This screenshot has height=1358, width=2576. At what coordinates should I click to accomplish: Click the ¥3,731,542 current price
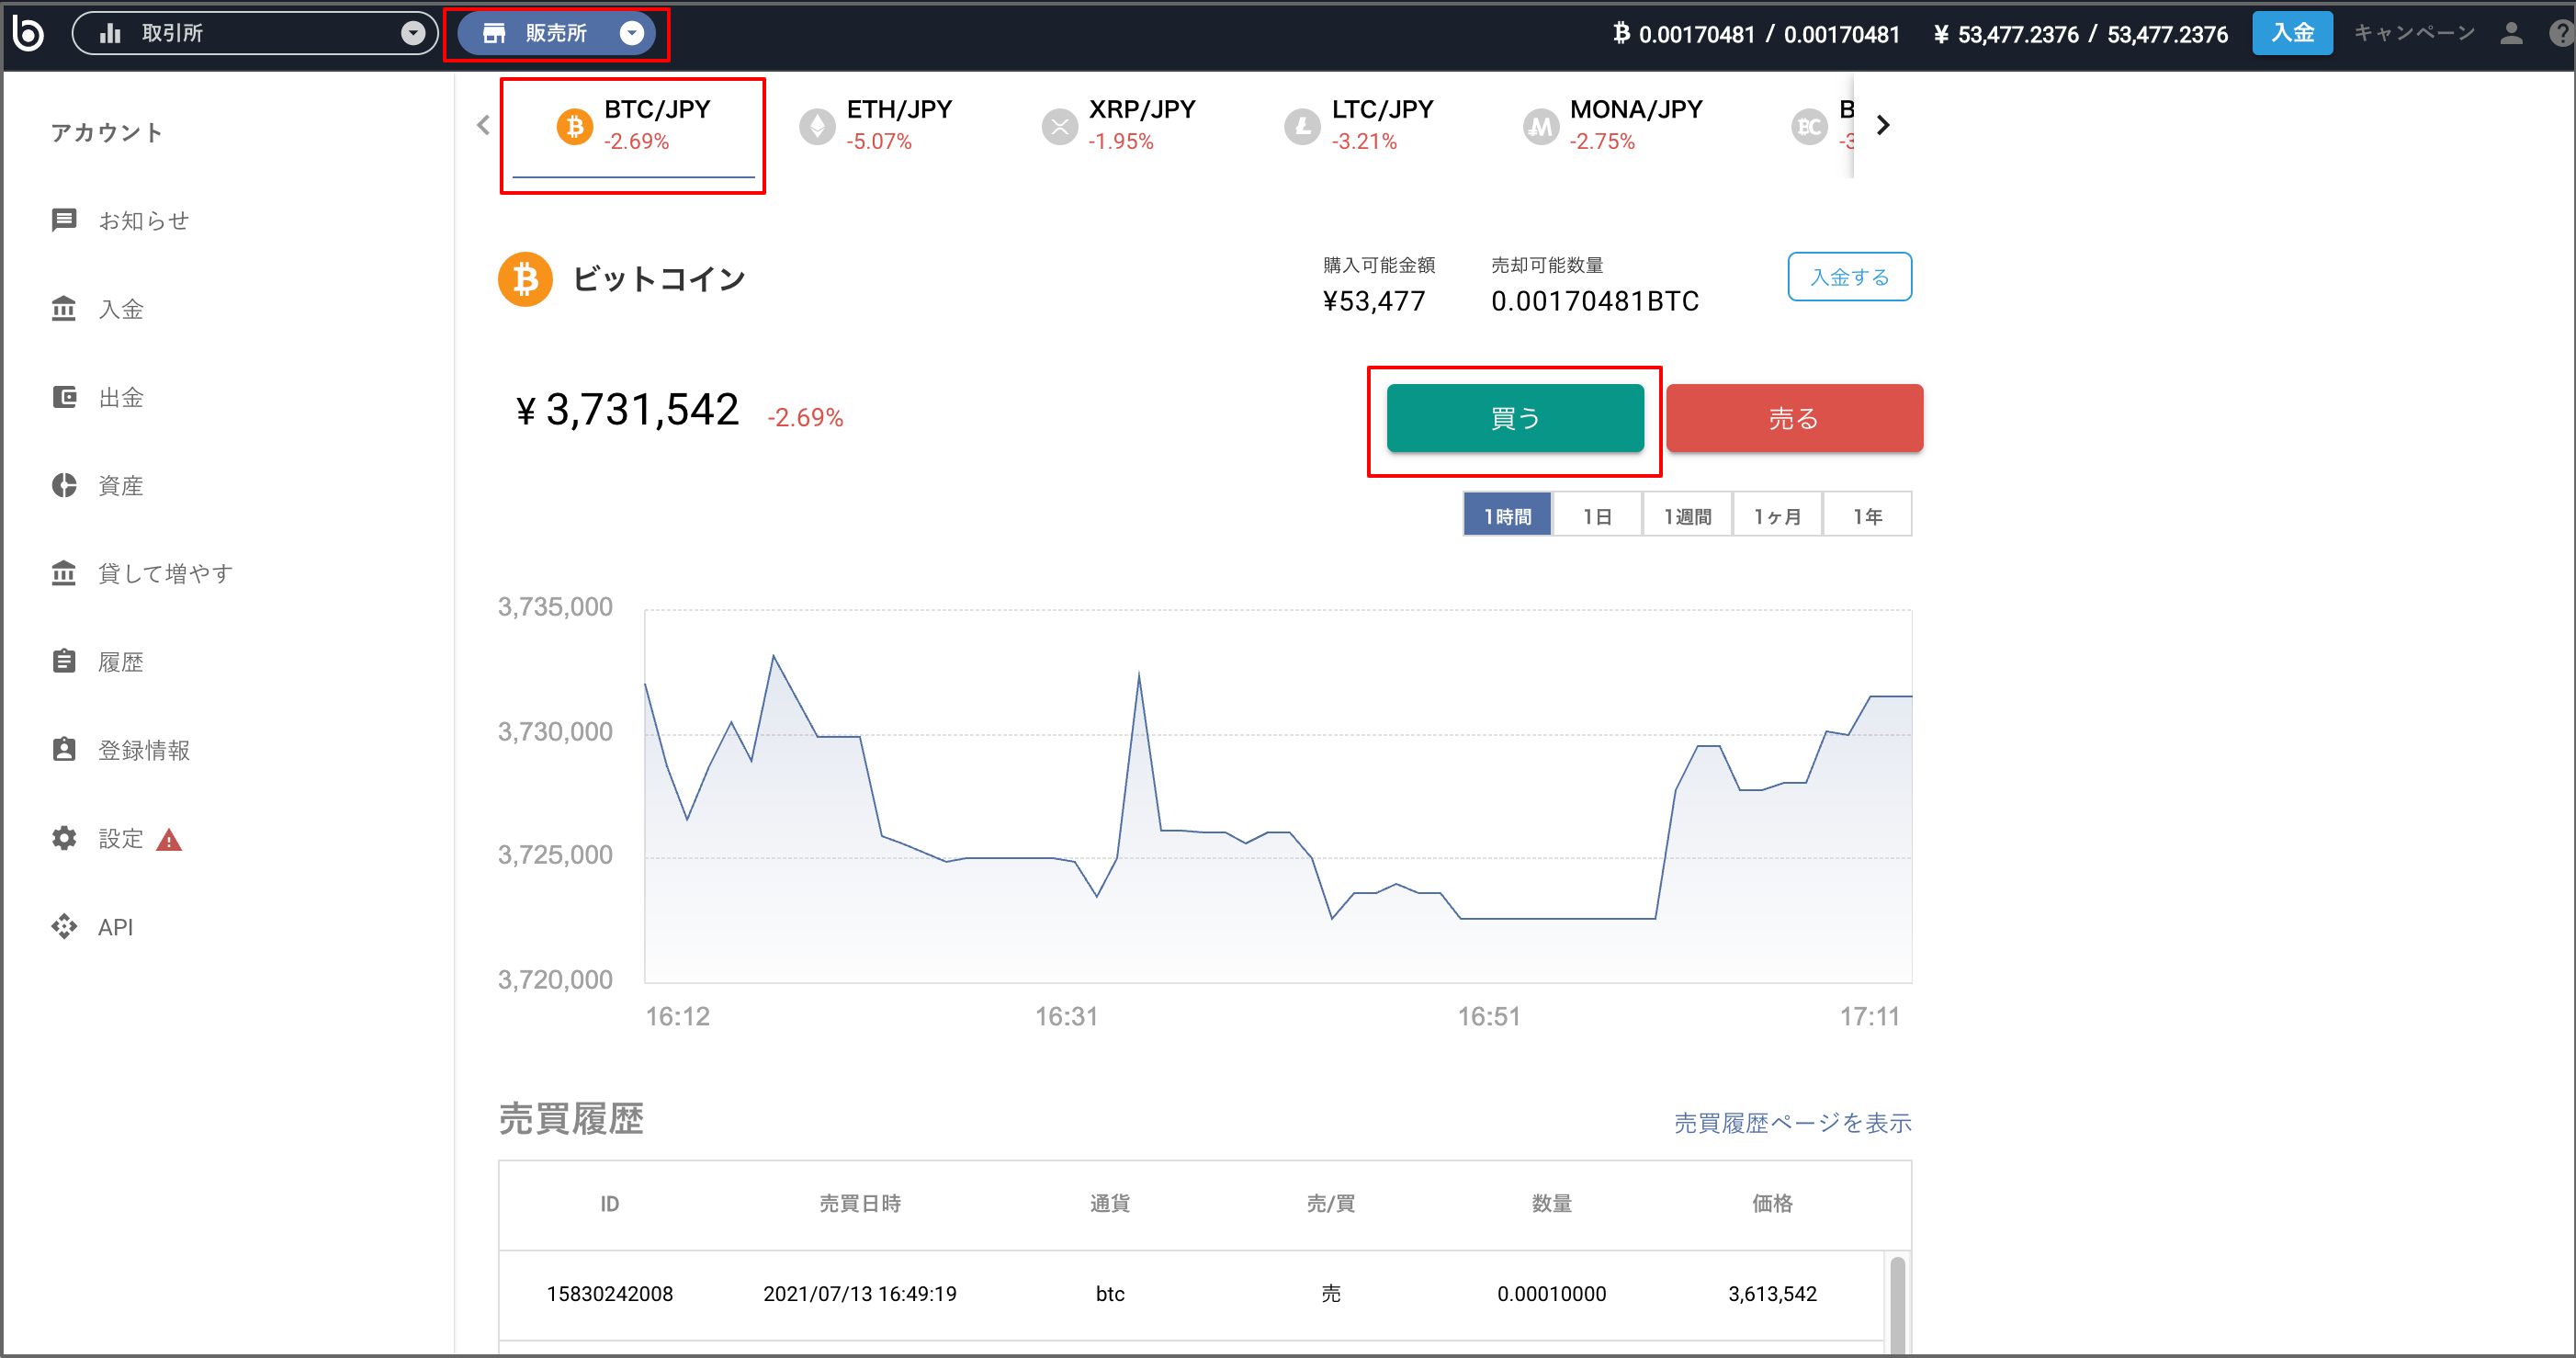pyautogui.click(x=627, y=410)
